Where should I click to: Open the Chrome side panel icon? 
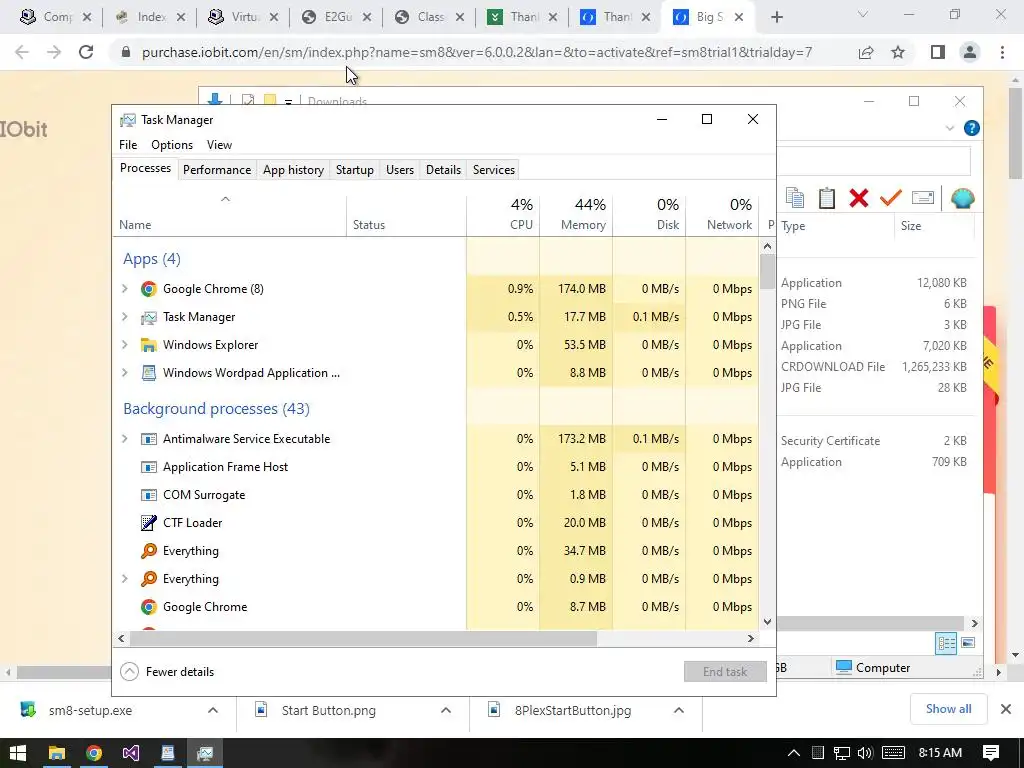(938, 52)
